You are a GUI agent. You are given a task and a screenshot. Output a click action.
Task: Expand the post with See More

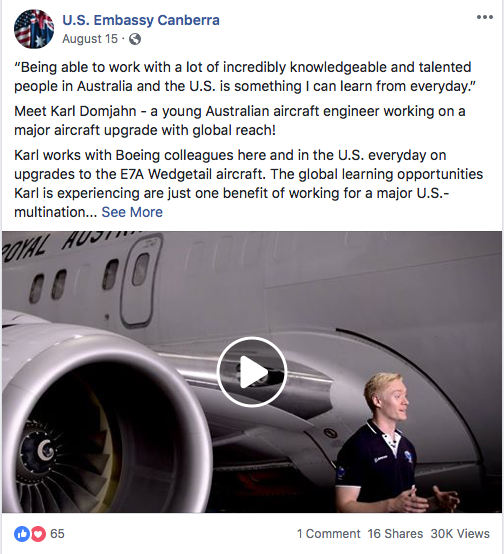pos(132,212)
